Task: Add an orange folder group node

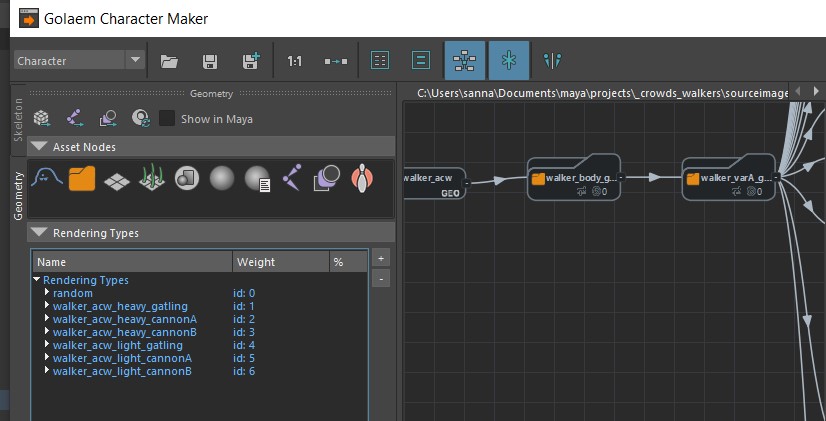Action: (82, 179)
